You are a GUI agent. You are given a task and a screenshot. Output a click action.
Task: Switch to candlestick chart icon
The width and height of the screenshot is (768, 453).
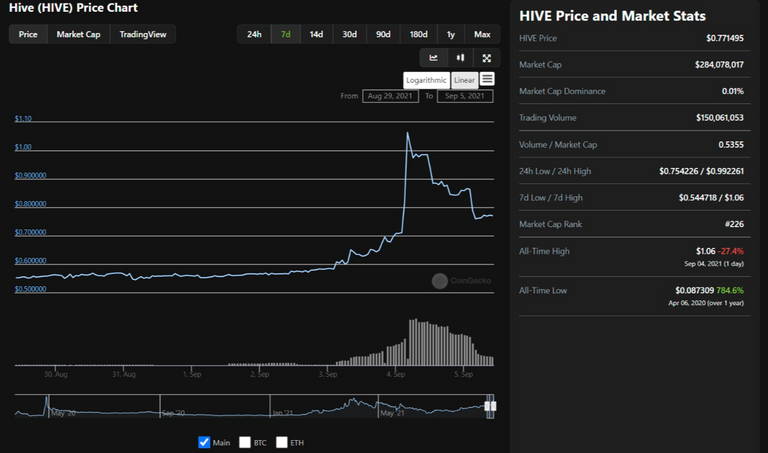point(460,58)
